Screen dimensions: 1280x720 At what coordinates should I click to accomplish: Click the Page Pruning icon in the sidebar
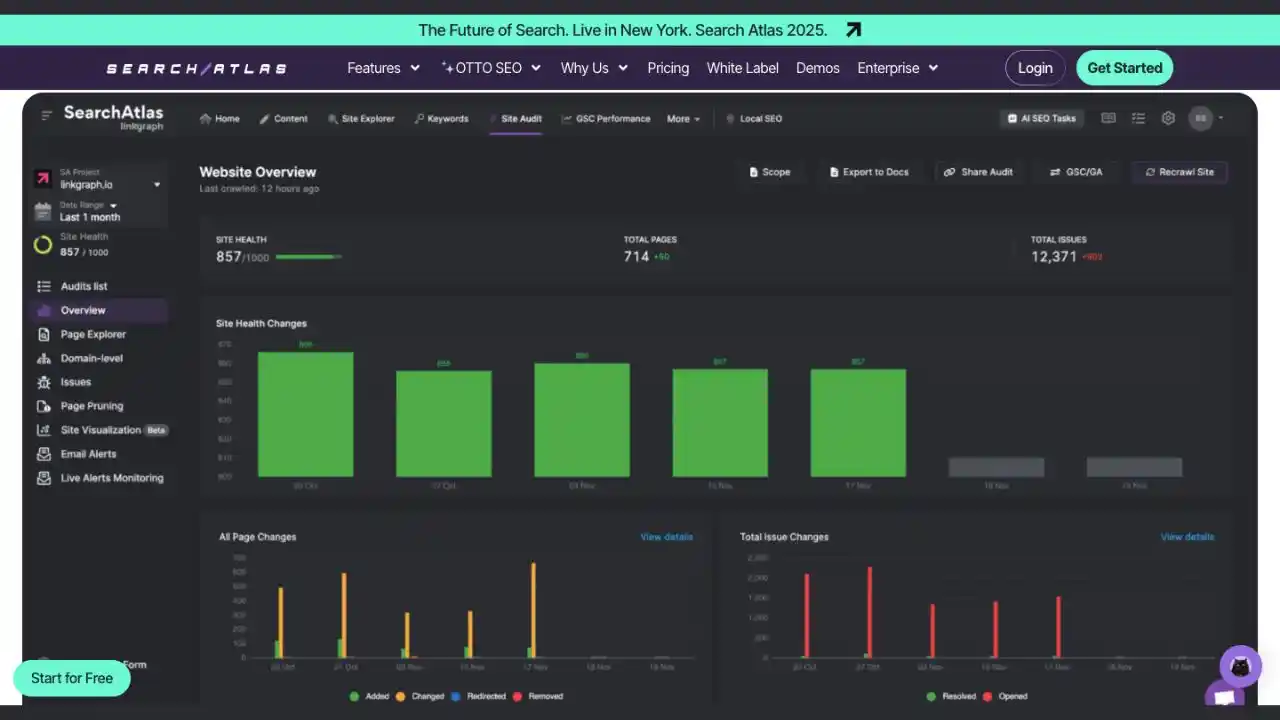tap(43, 406)
